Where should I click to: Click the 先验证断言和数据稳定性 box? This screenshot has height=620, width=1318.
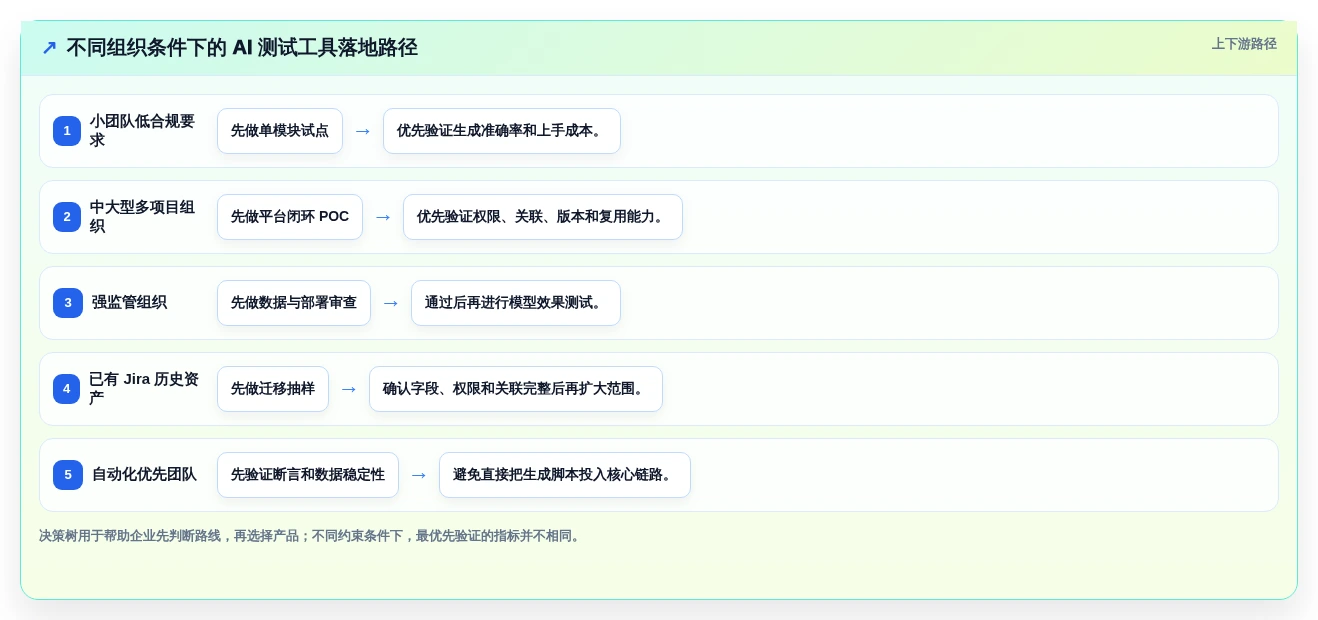click(x=308, y=475)
